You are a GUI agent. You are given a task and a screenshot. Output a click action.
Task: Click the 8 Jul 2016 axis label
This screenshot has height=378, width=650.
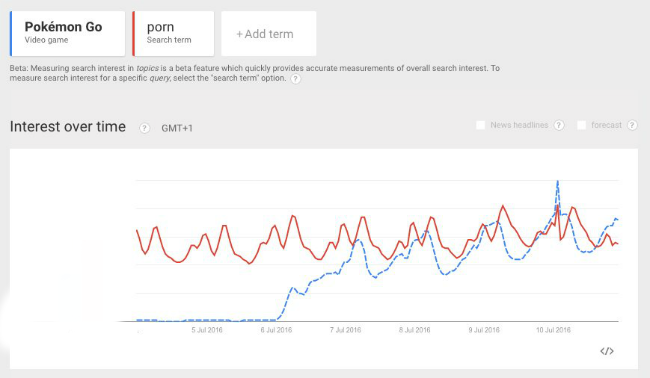click(415, 330)
